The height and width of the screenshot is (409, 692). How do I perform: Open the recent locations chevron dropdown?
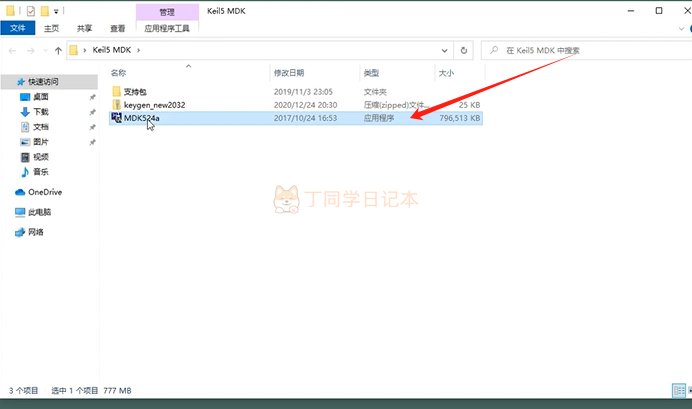45,50
